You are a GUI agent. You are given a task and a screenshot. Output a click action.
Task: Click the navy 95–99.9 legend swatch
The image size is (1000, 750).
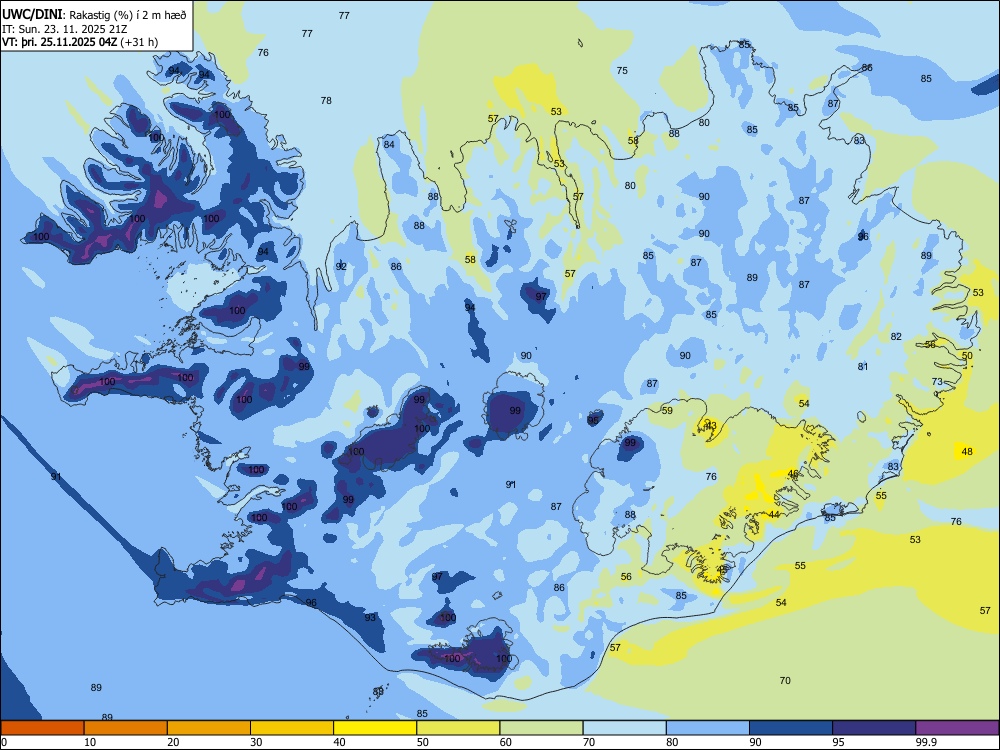[x=874, y=728]
